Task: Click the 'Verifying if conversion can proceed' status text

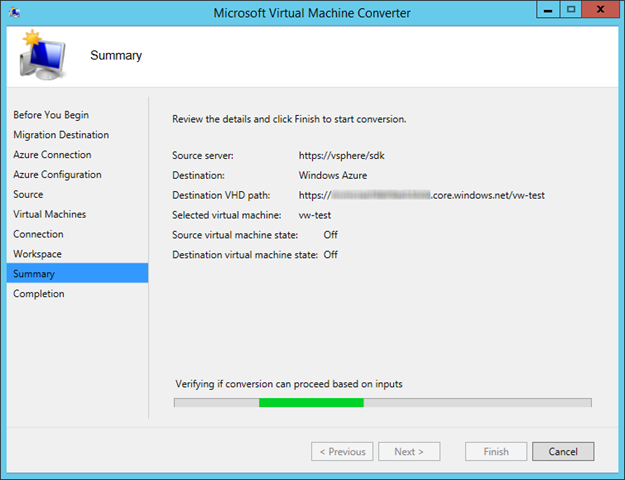Action: coord(289,384)
